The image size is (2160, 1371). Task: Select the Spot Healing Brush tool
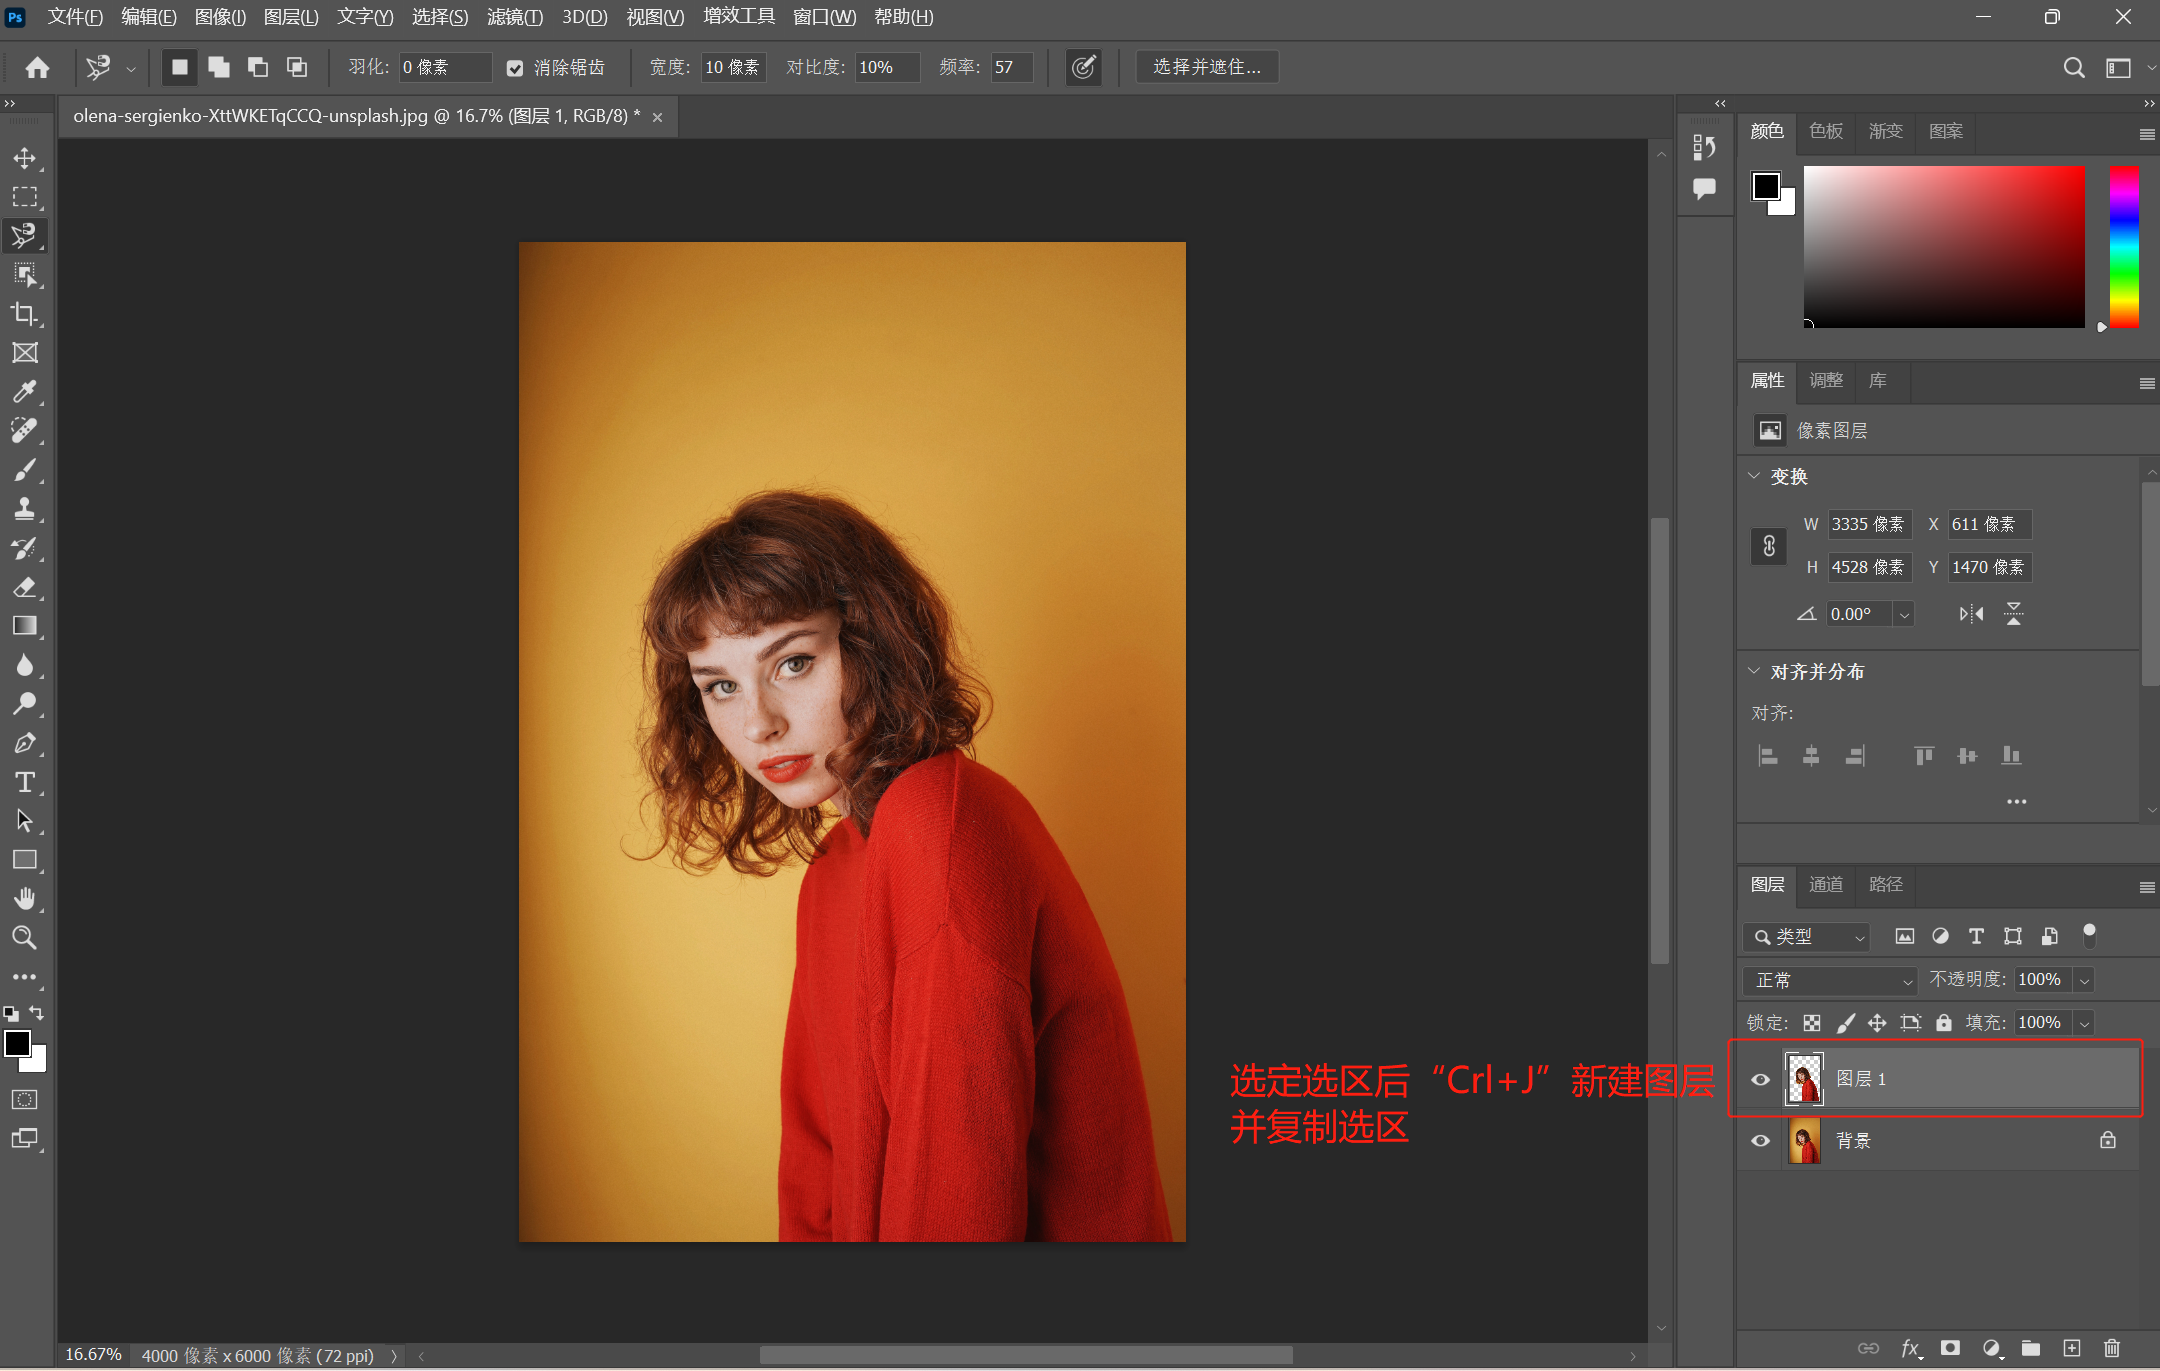24,431
